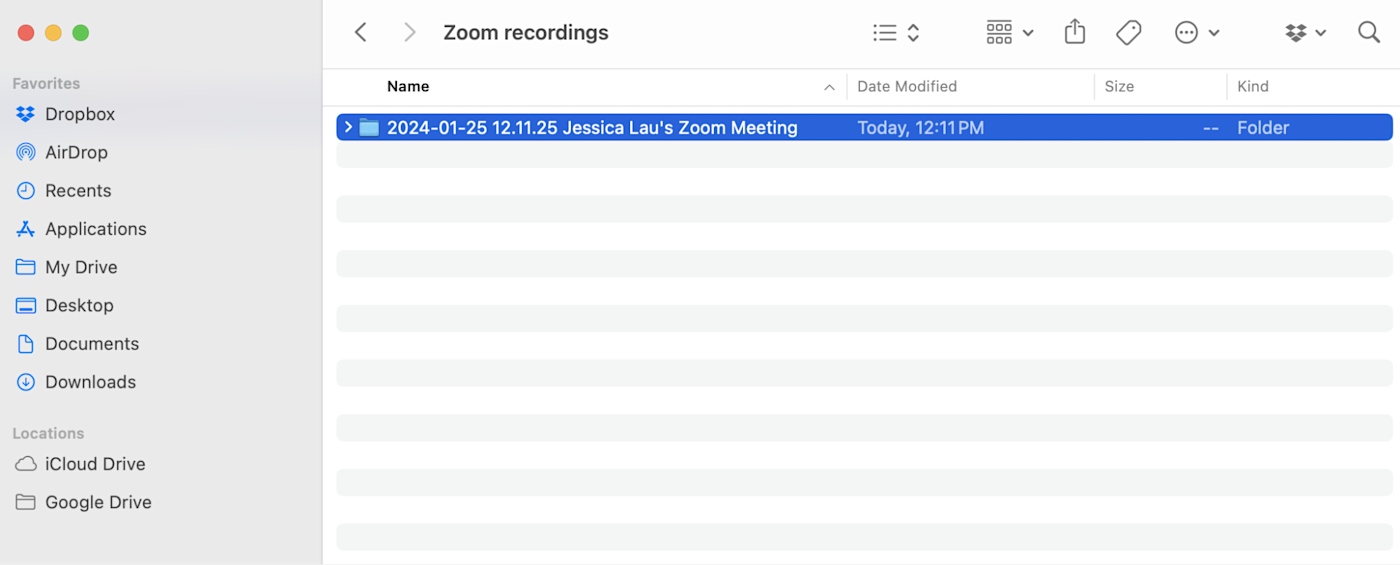Viewport: 1400px width, 565px height.
Task: Sort by the Size column header
Action: pos(1119,86)
